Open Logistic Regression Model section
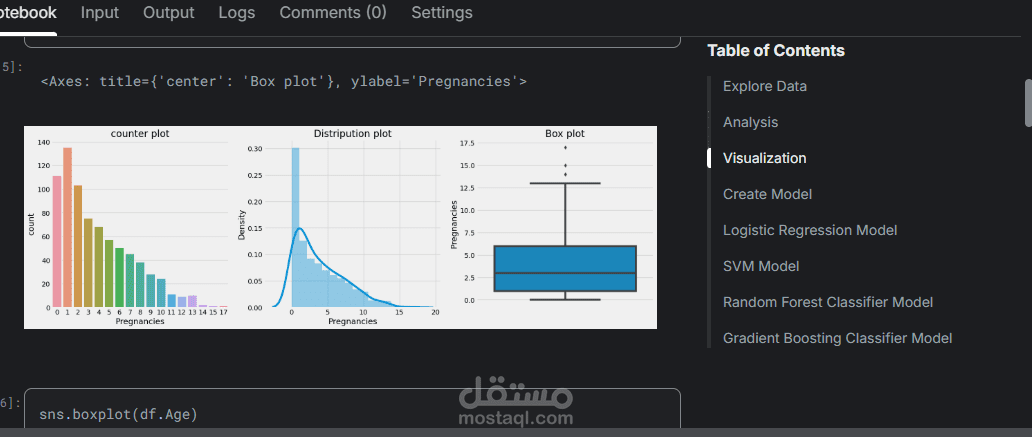Image resolution: width=1032 pixels, height=437 pixels. (x=810, y=230)
